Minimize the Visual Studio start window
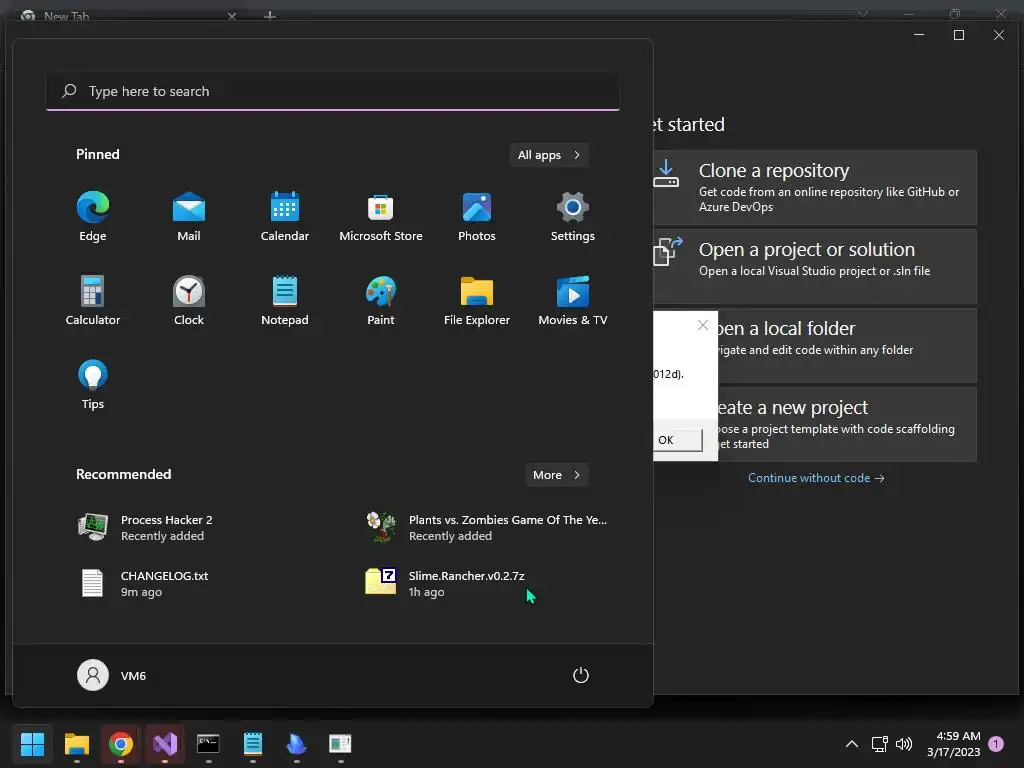This screenshot has width=1024, height=768. 919,35
